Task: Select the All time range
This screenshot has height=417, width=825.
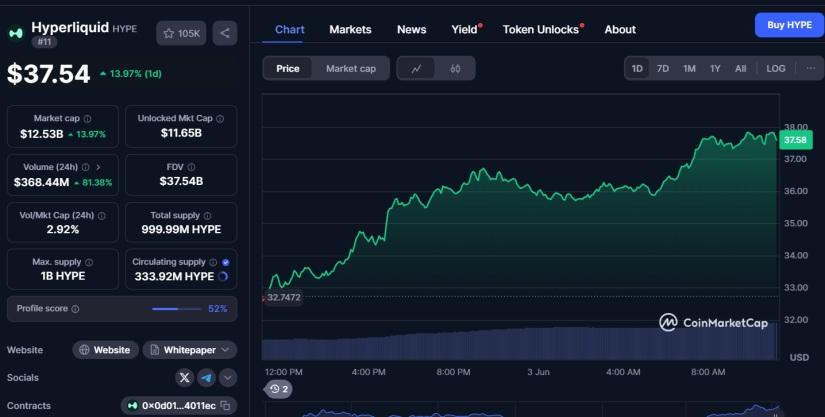Action: 740,68
